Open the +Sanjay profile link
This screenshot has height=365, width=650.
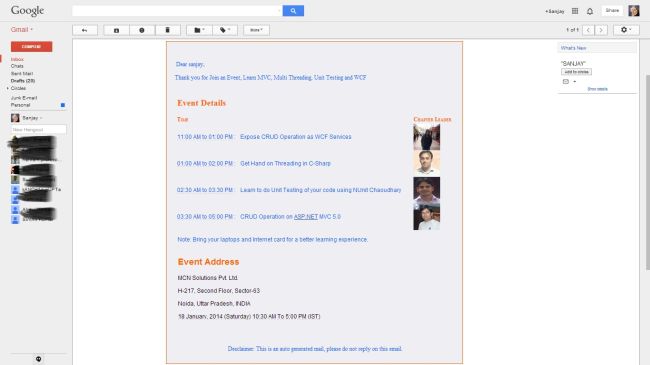(x=555, y=11)
